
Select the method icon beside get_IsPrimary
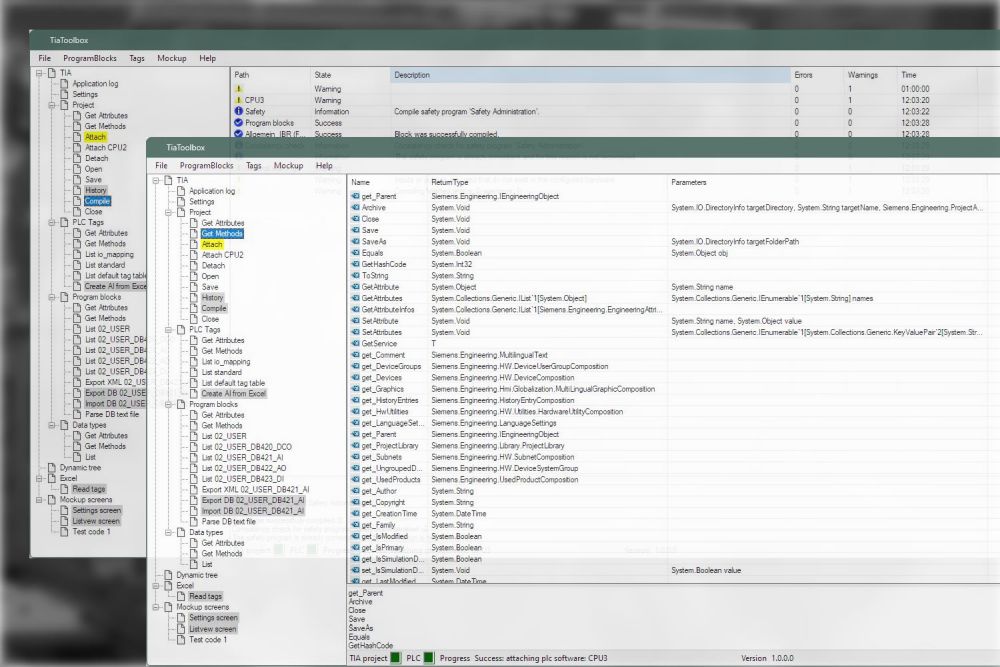(355, 548)
